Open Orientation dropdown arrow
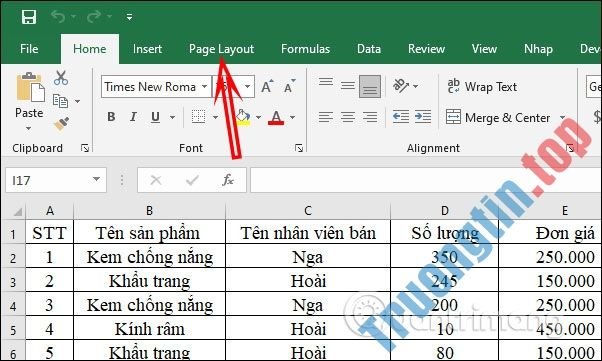The height and width of the screenshot is (361, 602). pos(415,86)
